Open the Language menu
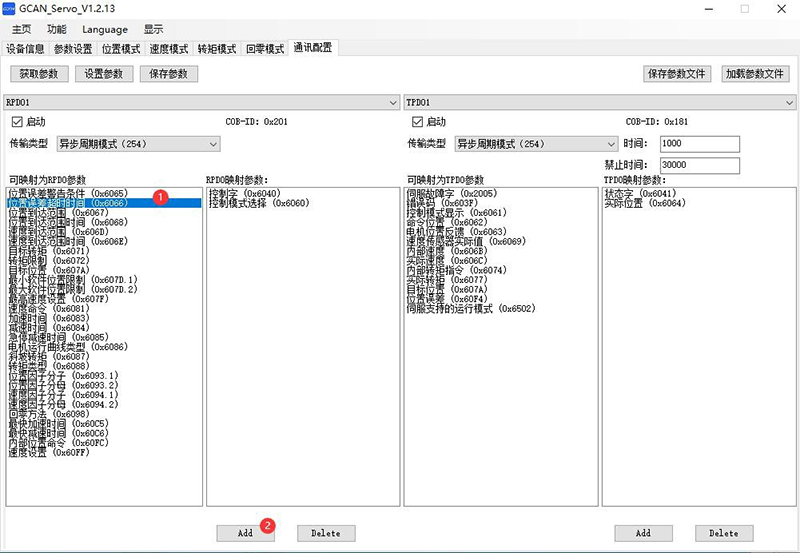 pyautogui.click(x=104, y=30)
